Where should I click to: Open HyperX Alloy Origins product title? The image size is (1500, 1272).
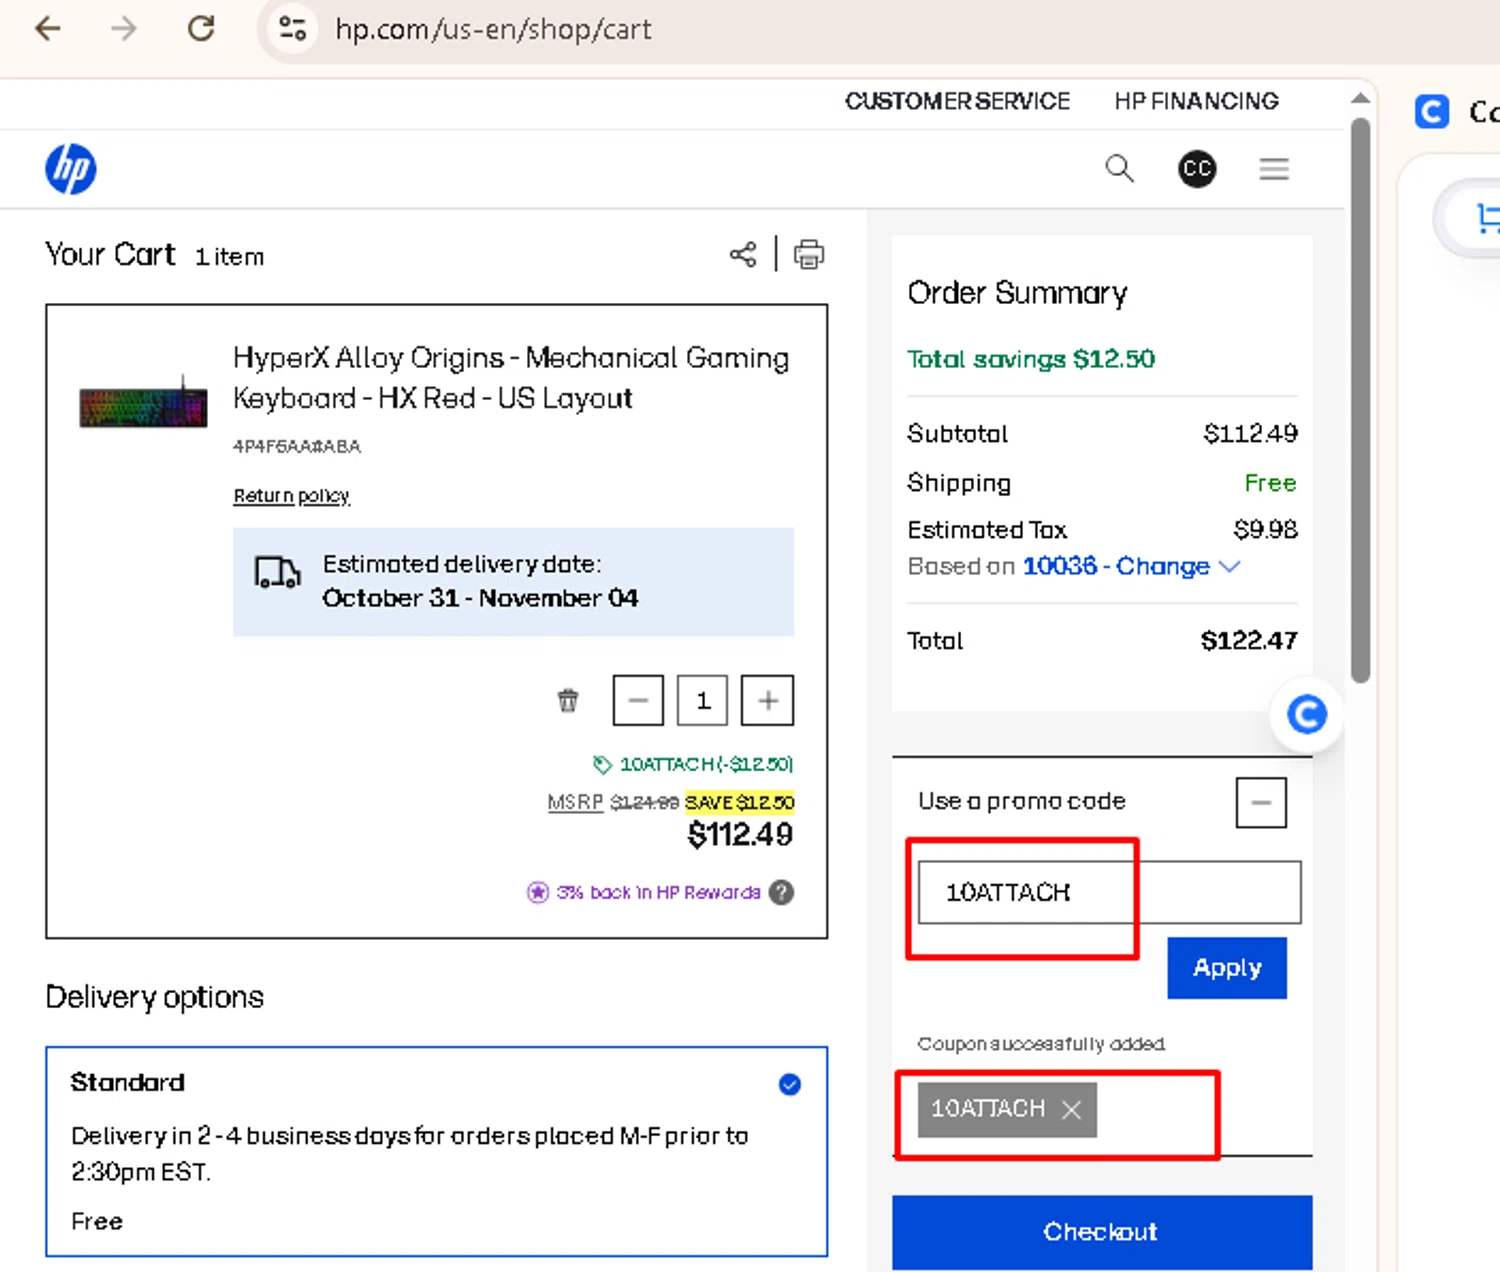click(511, 378)
